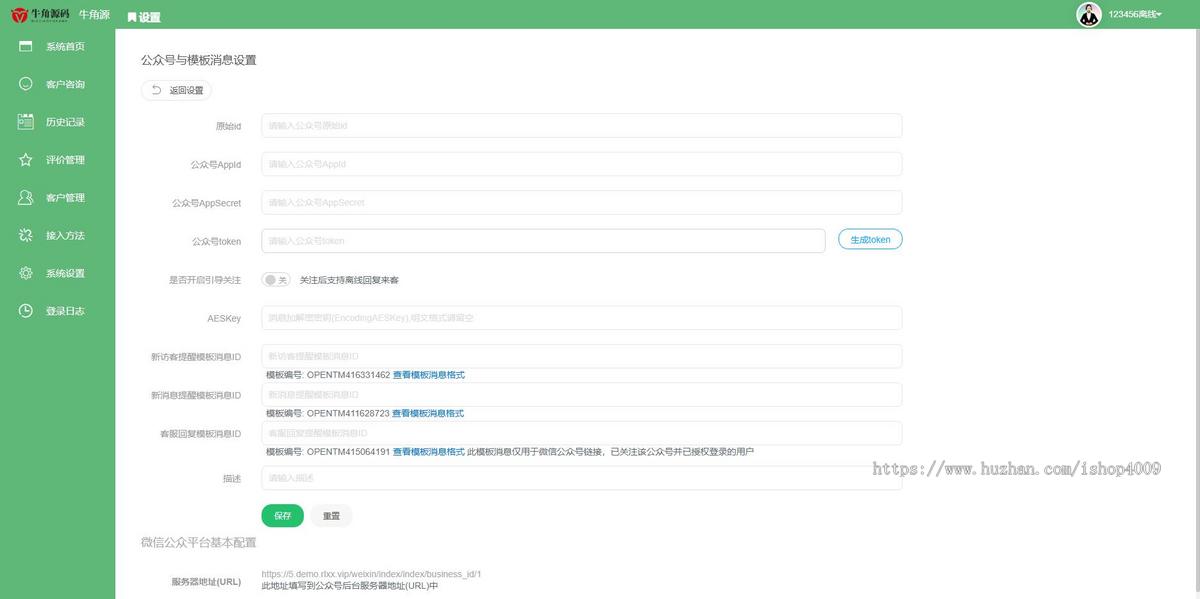The width and height of the screenshot is (1200, 599).
Task: Click the 接入方法 plug icon
Action: click(26, 235)
